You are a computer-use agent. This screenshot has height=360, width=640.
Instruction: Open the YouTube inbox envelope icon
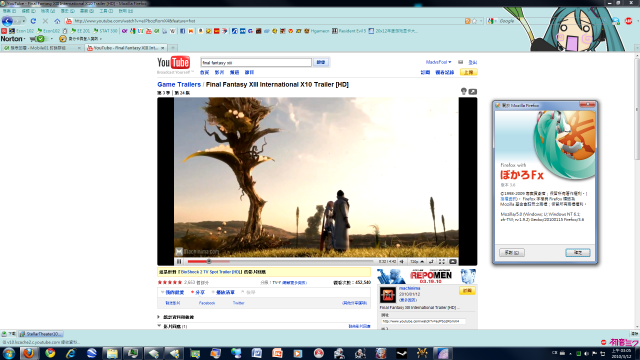[460, 62]
